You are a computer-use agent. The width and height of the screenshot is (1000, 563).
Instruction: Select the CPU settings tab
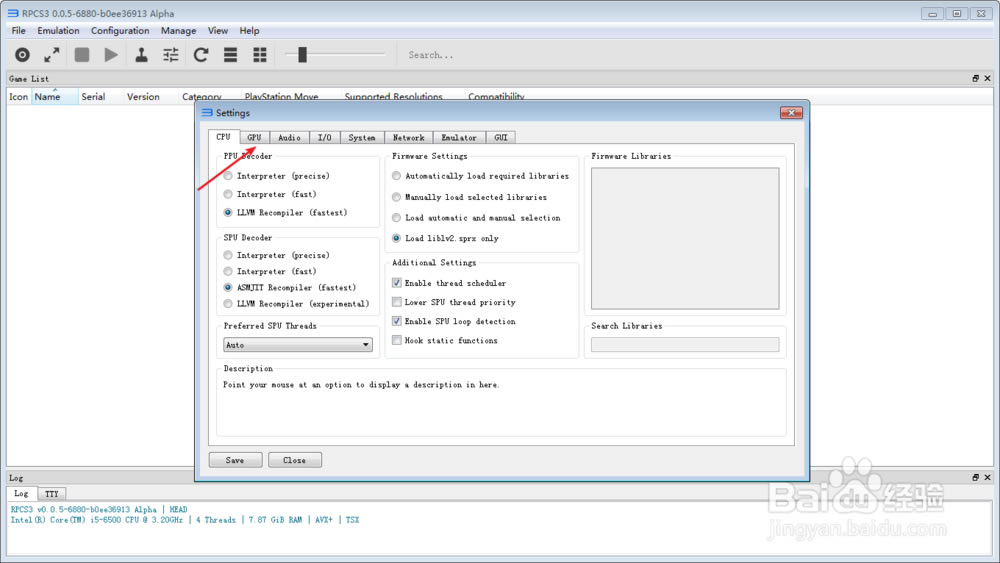223,136
